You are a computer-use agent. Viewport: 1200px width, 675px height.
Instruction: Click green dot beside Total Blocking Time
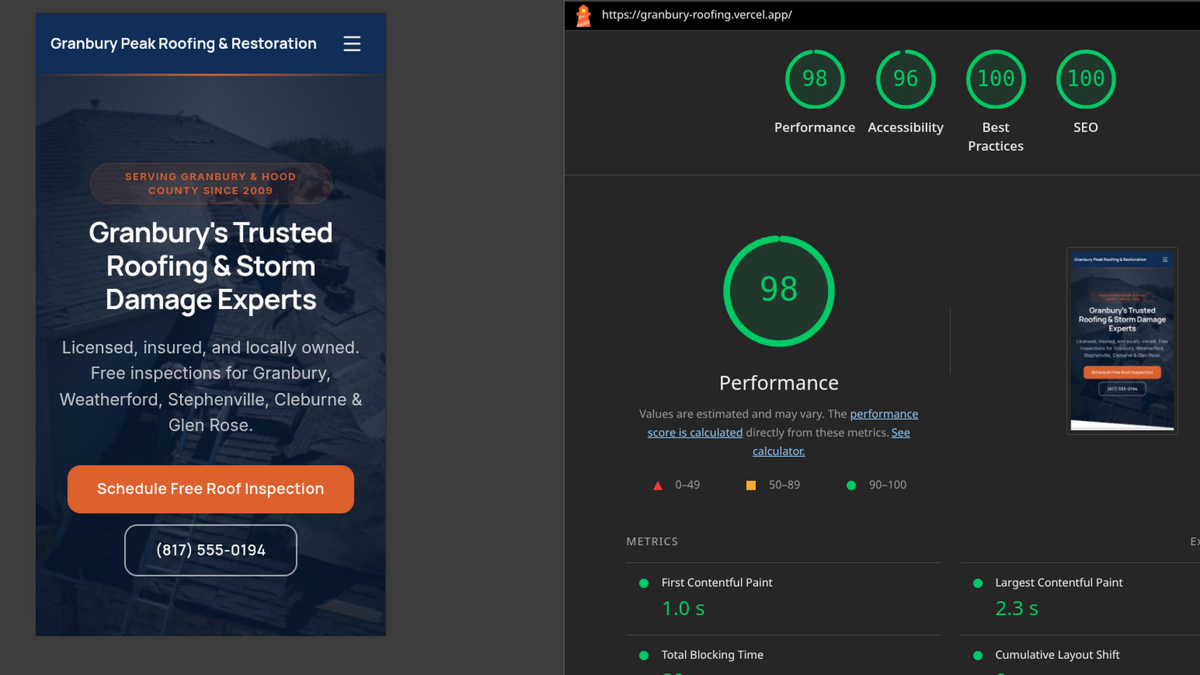(644, 655)
